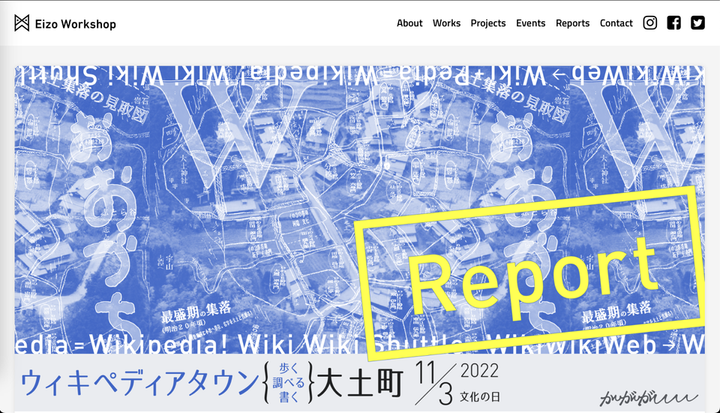
Task: Click the yellow Report stamp text
Action: (533, 278)
